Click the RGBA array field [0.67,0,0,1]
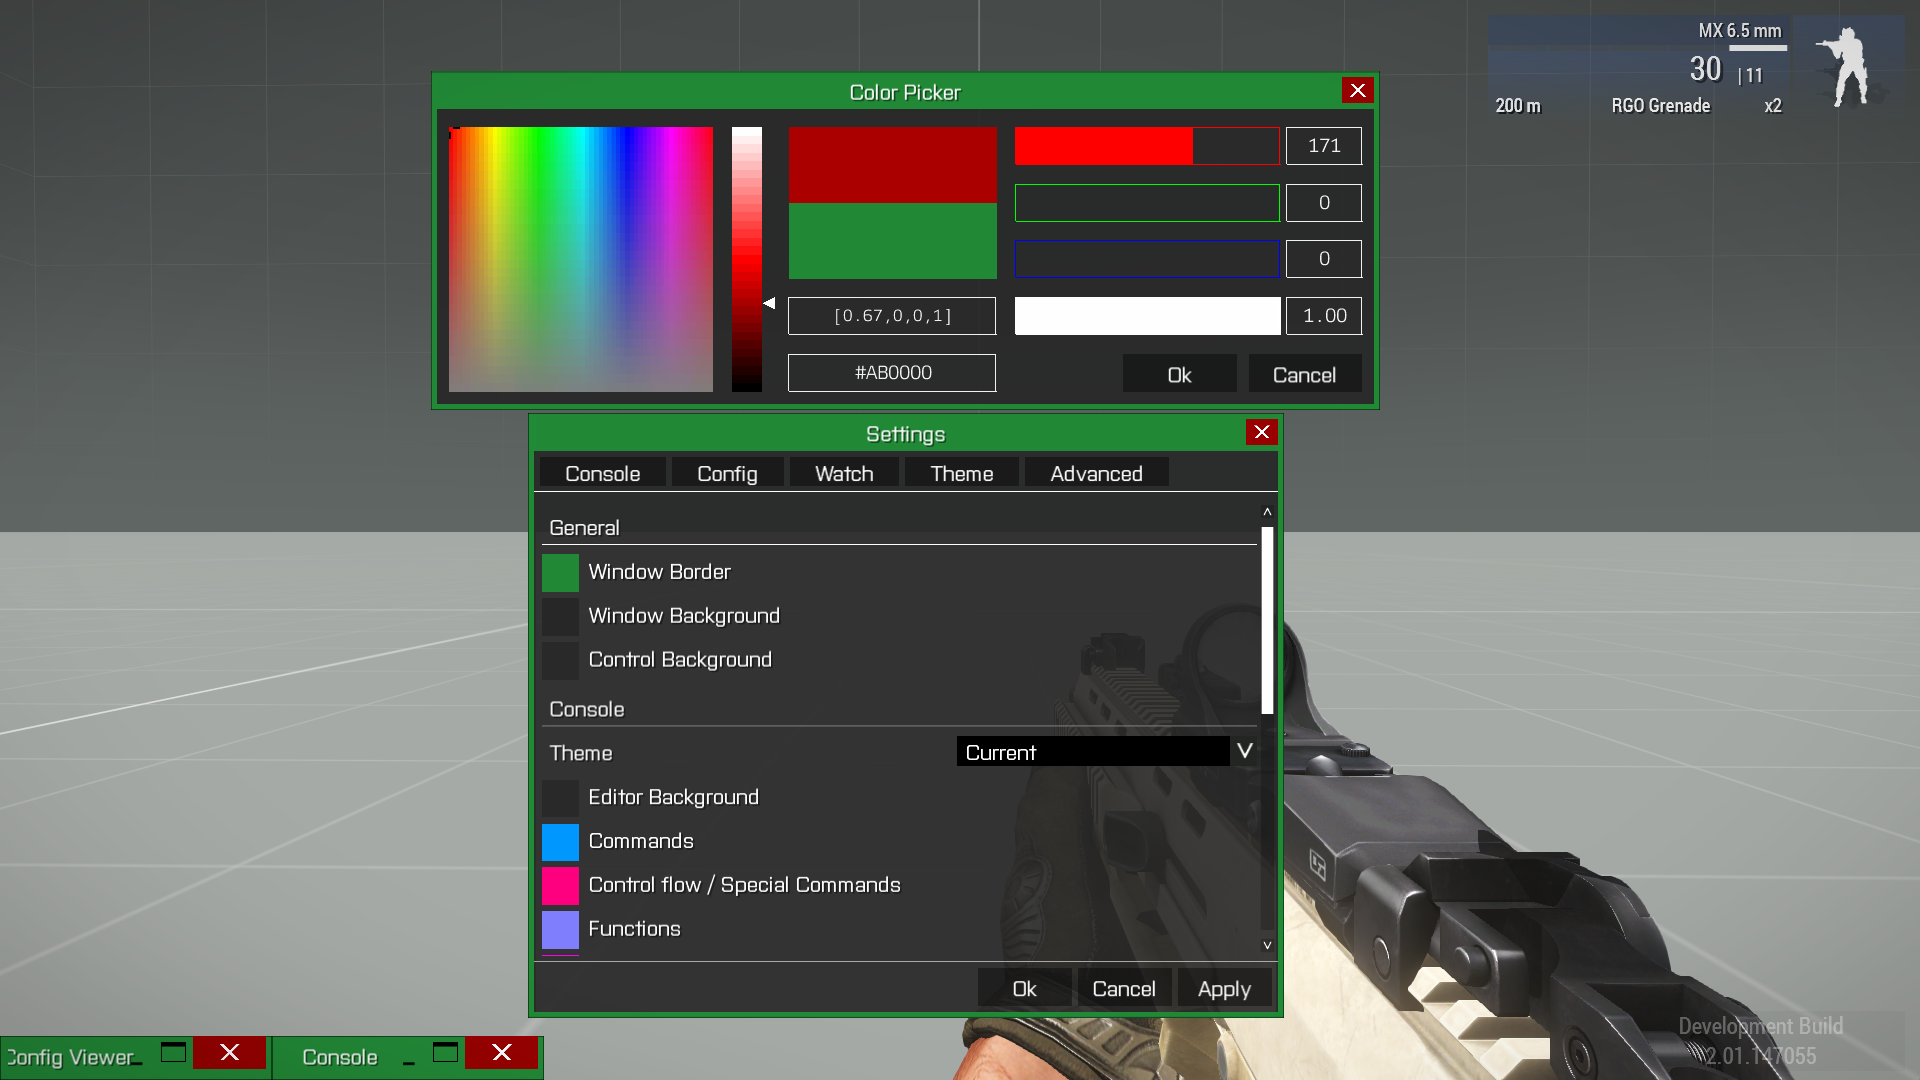 tap(892, 316)
